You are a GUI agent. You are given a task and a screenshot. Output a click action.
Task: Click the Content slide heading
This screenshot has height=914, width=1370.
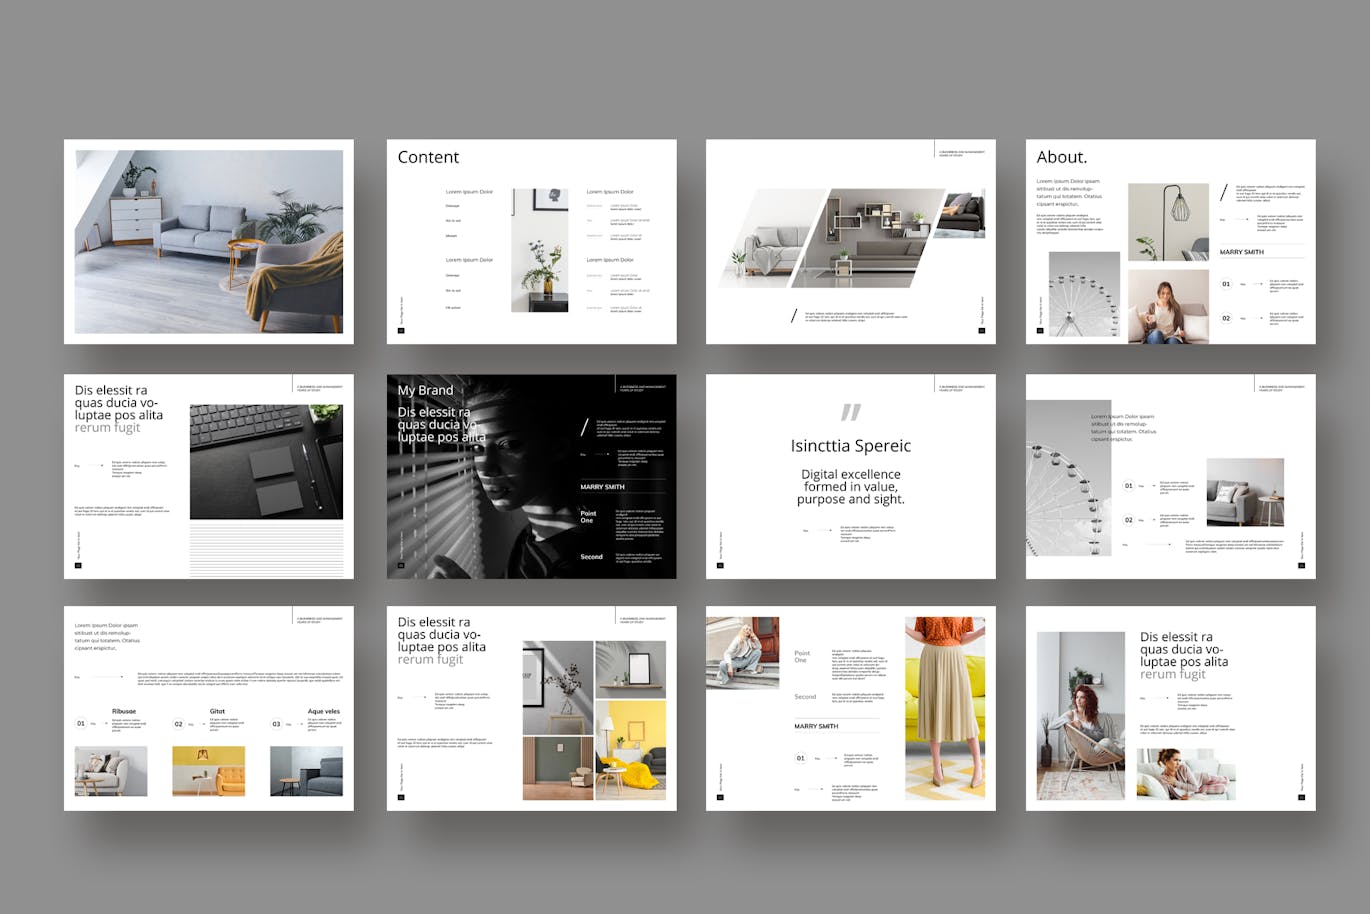pos(428,157)
